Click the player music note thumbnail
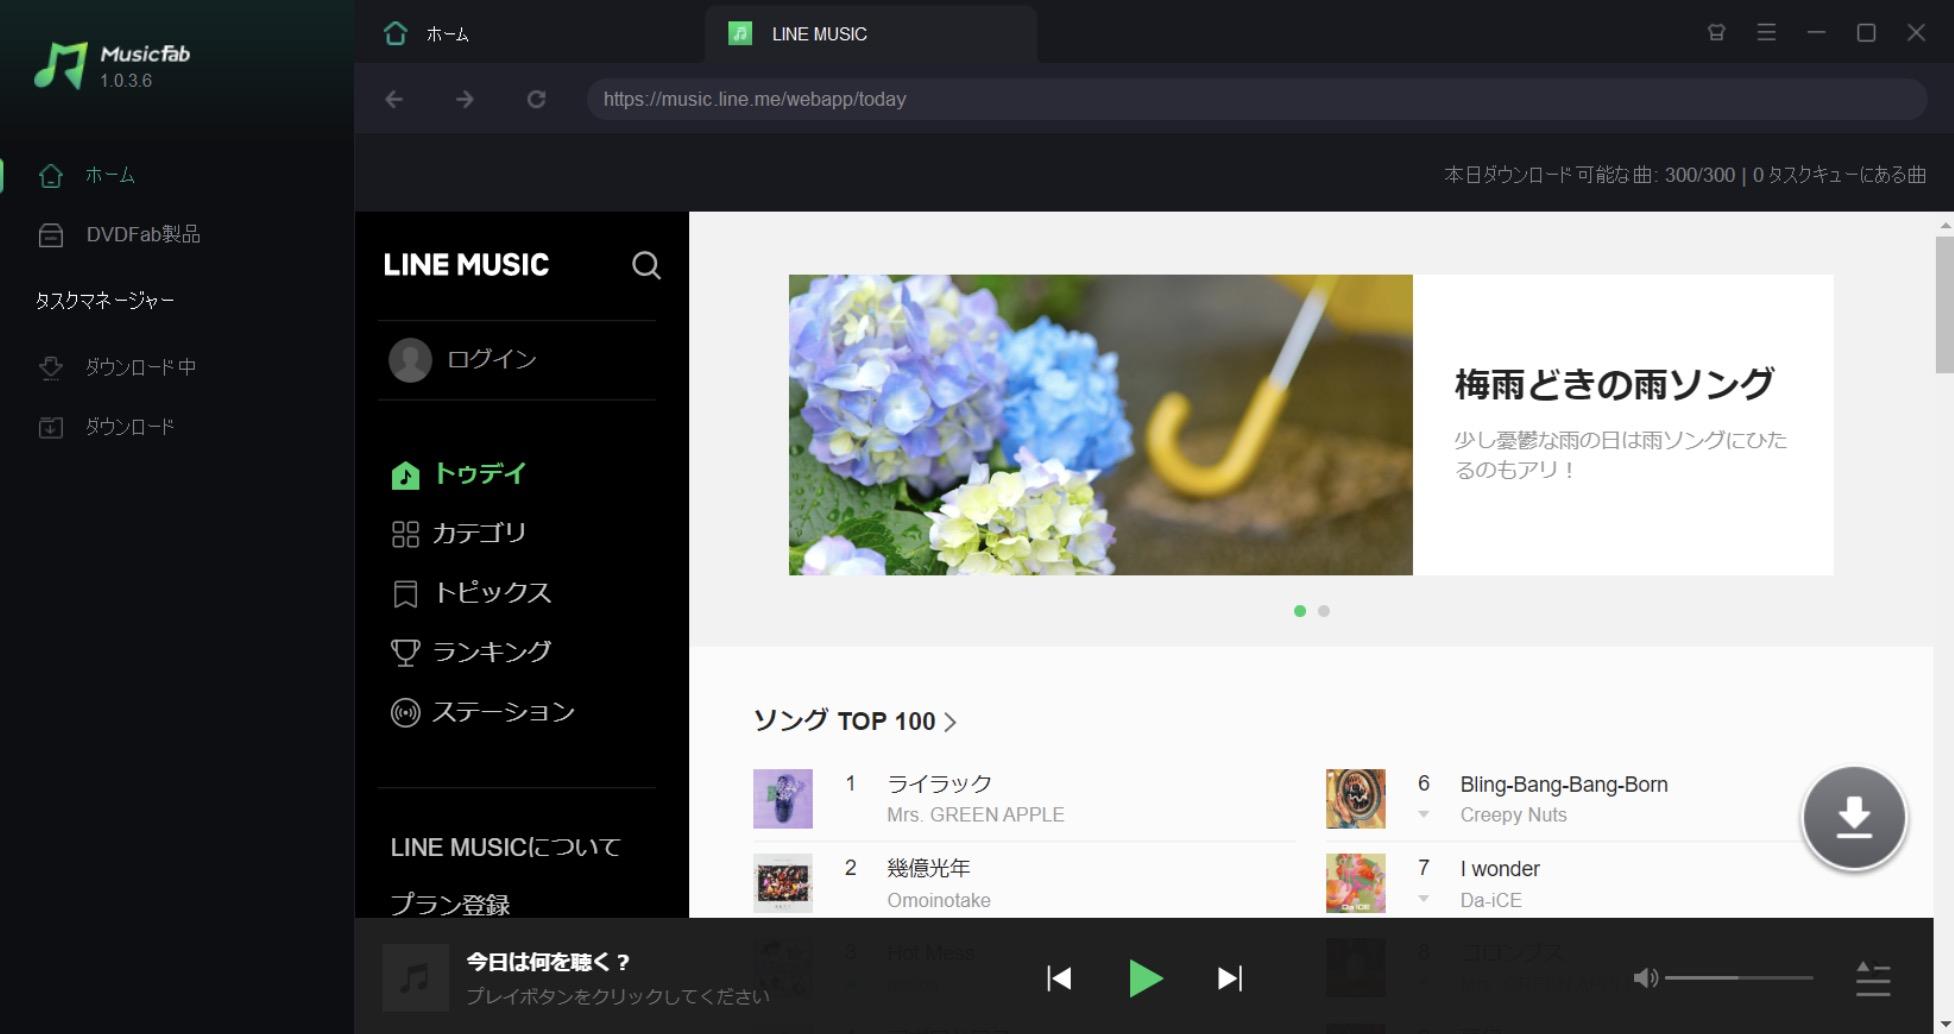 pyautogui.click(x=415, y=978)
